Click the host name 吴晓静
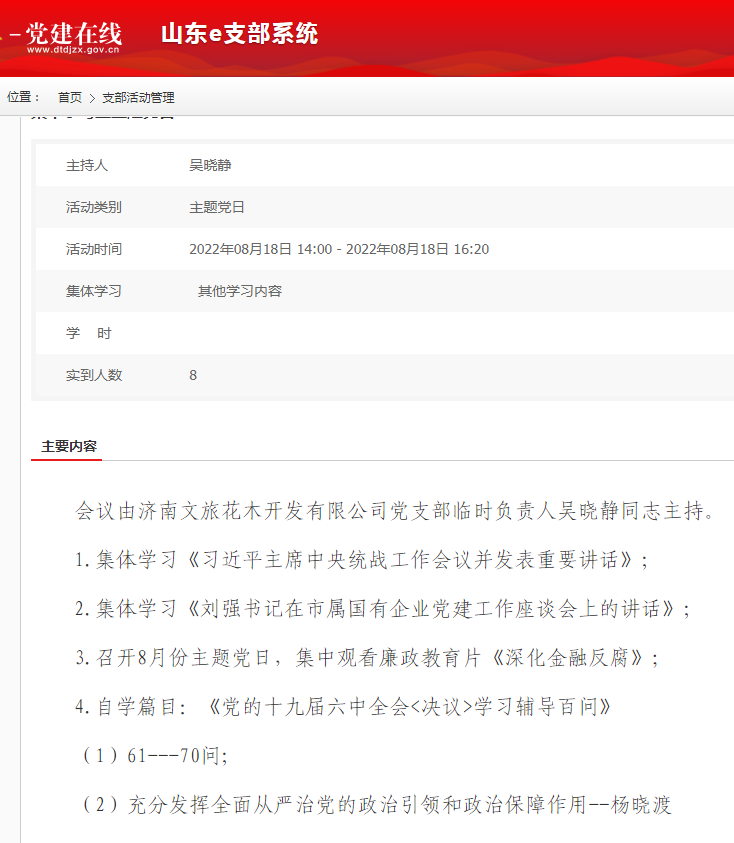Image resolution: width=734 pixels, height=843 pixels. 210,165
